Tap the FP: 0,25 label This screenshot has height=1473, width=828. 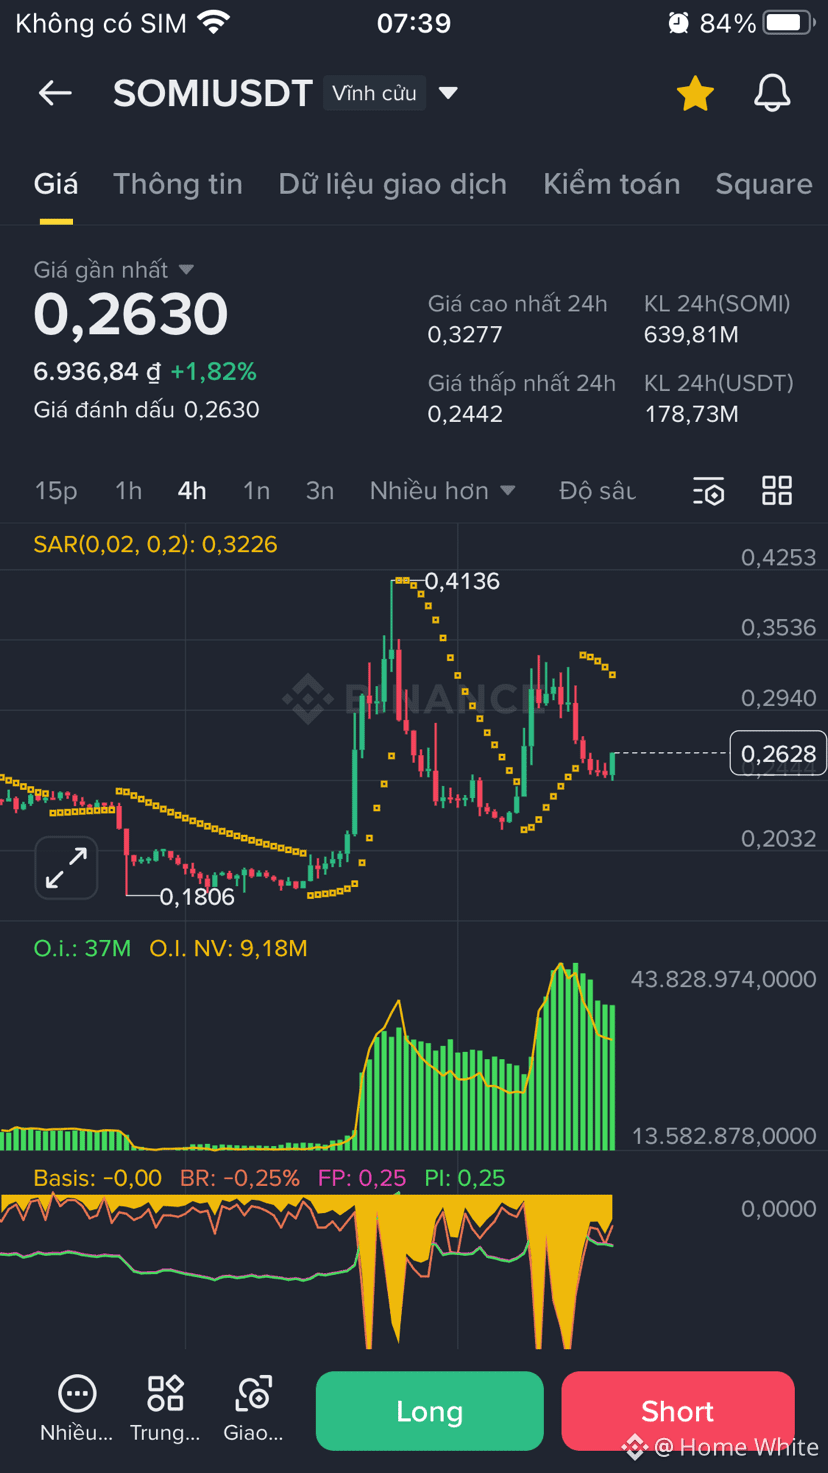click(362, 1178)
